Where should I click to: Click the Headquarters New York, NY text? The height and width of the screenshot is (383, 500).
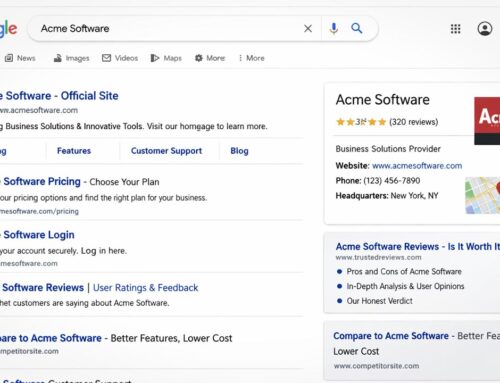(x=387, y=196)
